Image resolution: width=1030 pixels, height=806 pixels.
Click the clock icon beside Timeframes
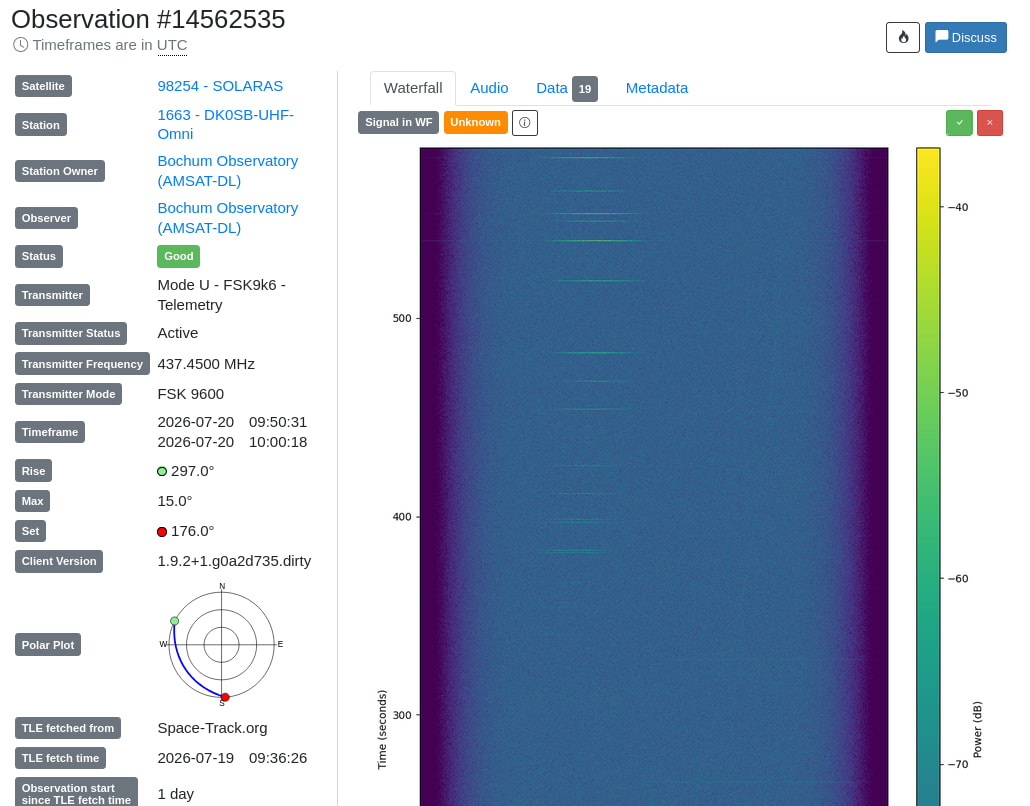[21, 45]
